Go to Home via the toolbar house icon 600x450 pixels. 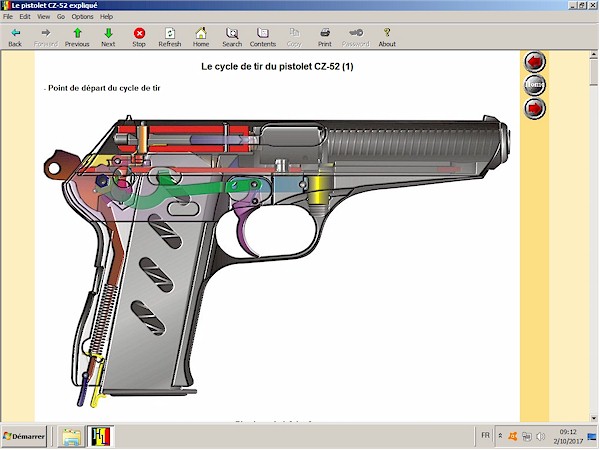coord(201,38)
